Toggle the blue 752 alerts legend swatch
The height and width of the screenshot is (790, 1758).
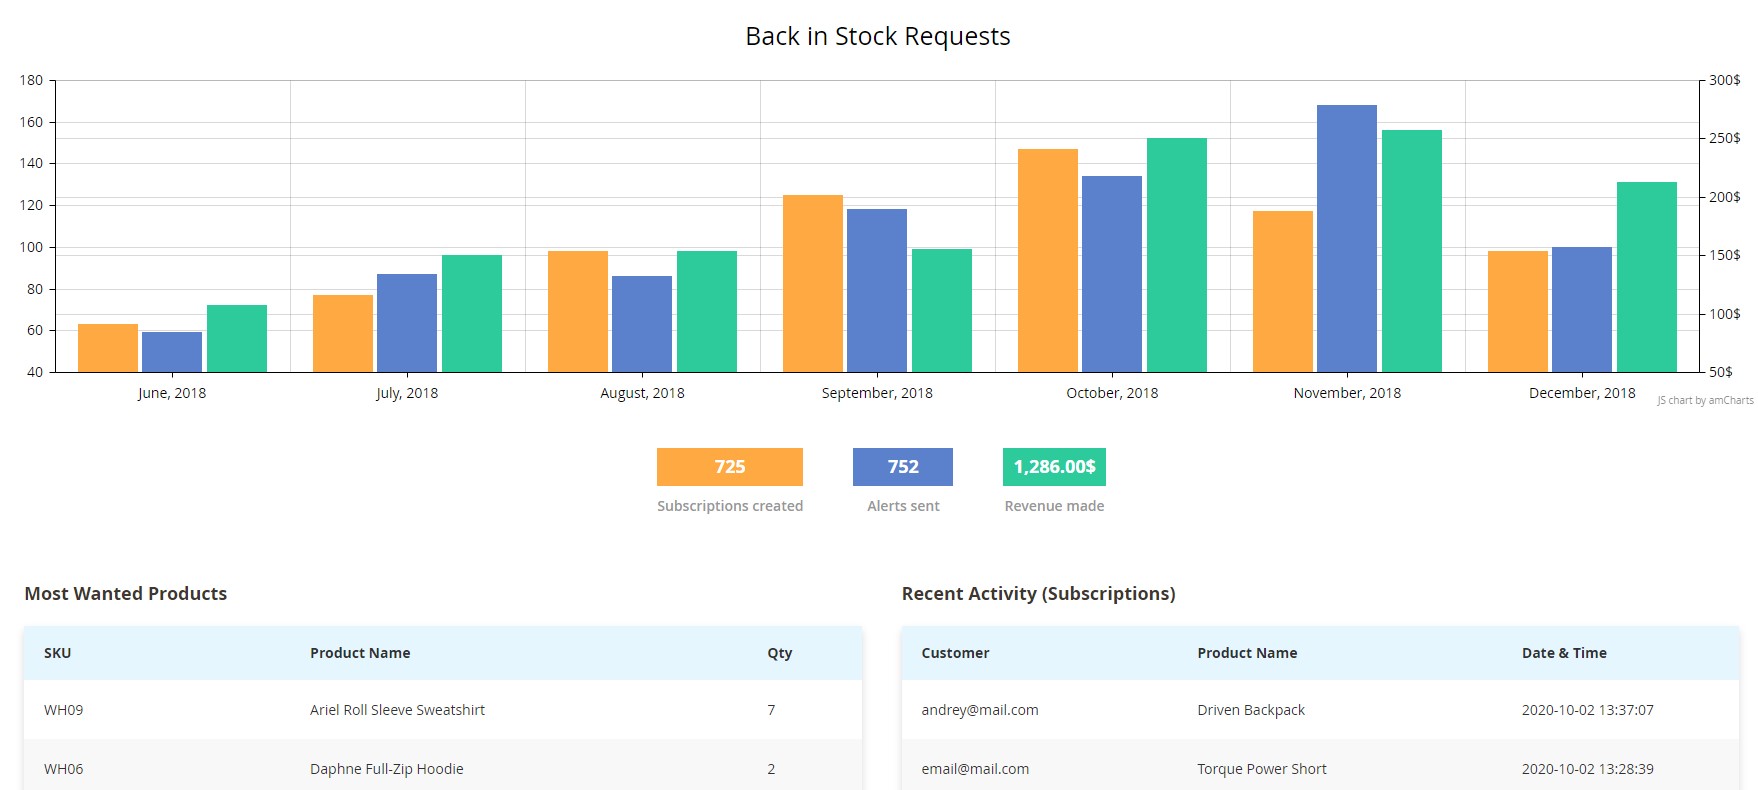pos(903,467)
